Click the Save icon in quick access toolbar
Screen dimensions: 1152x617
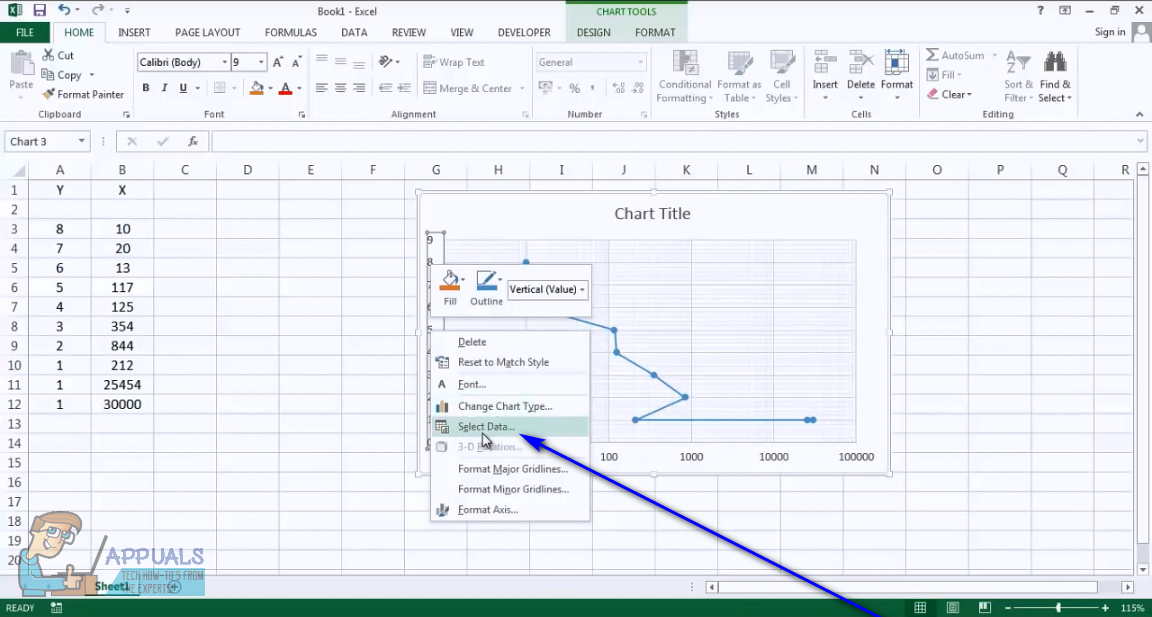click(x=40, y=10)
